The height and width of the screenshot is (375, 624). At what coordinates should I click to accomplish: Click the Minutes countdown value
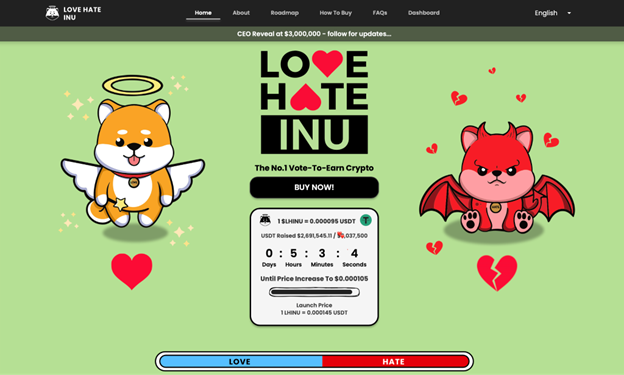point(322,253)
